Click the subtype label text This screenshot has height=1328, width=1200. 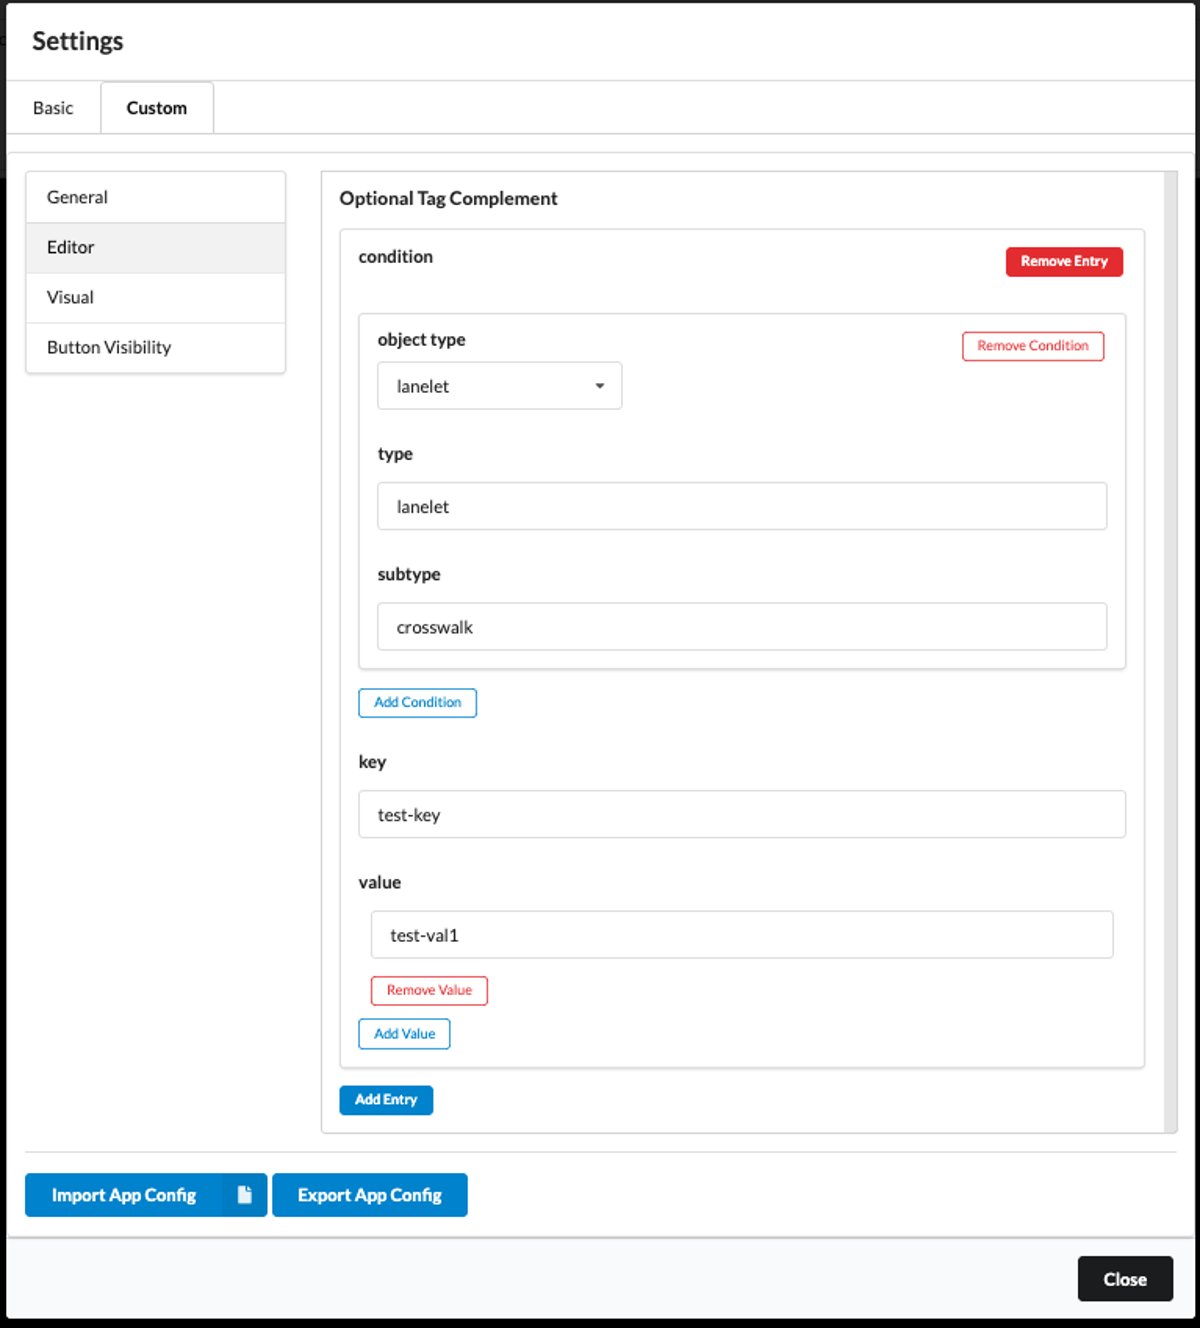coord(409,575)
